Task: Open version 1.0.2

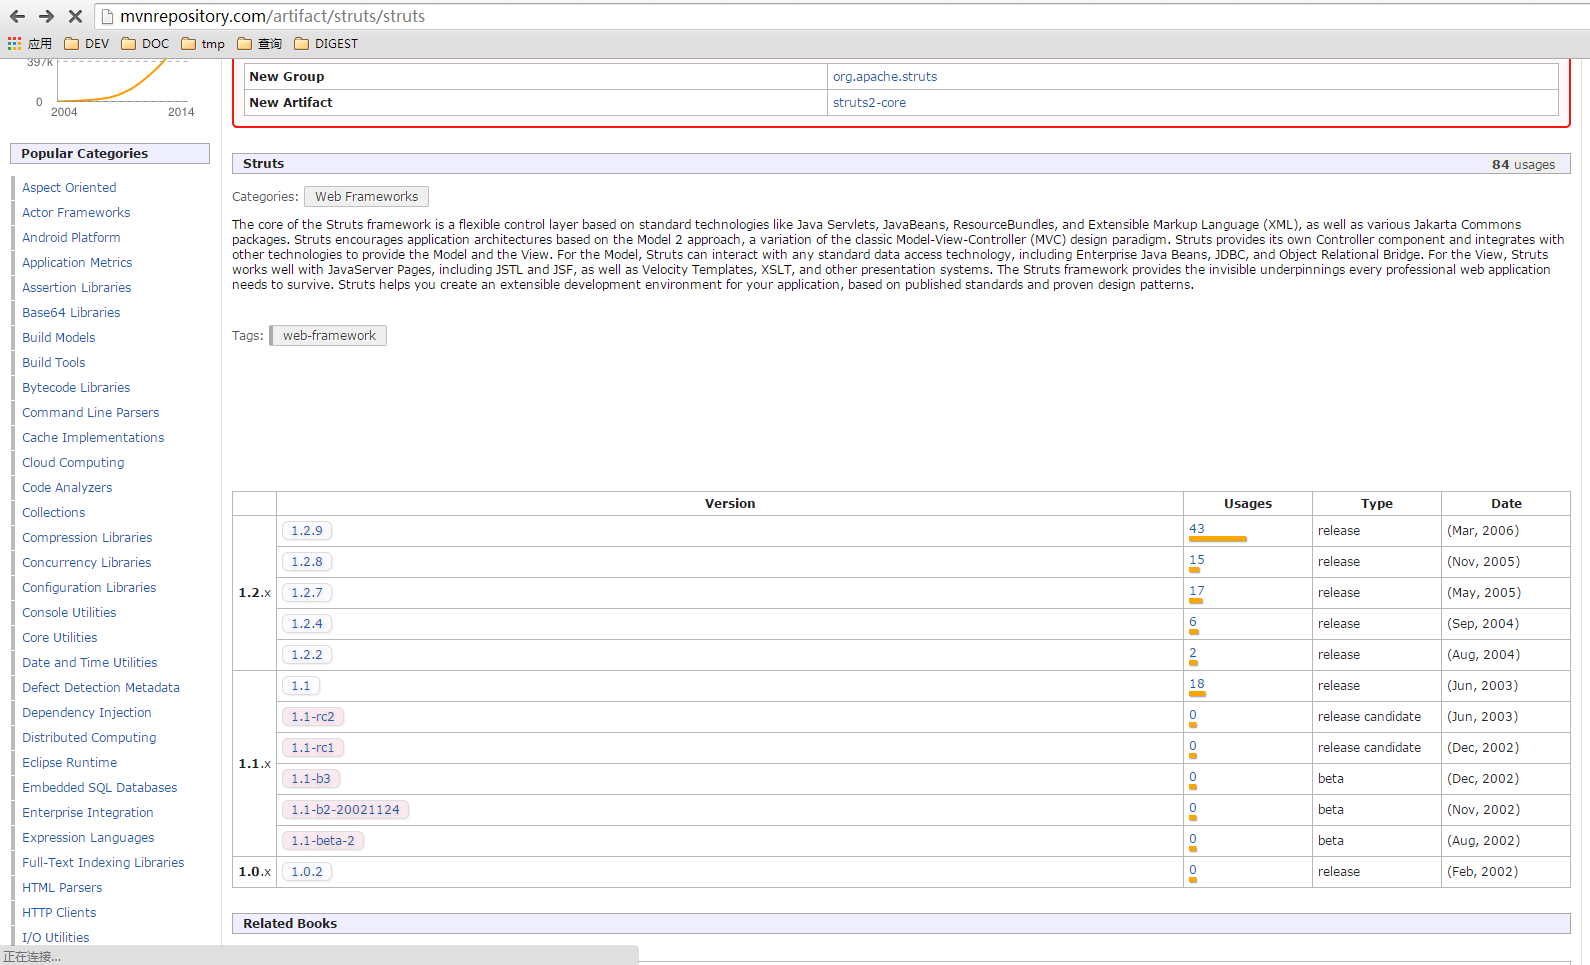Action: pyautogui.click(x=307, y=872)
